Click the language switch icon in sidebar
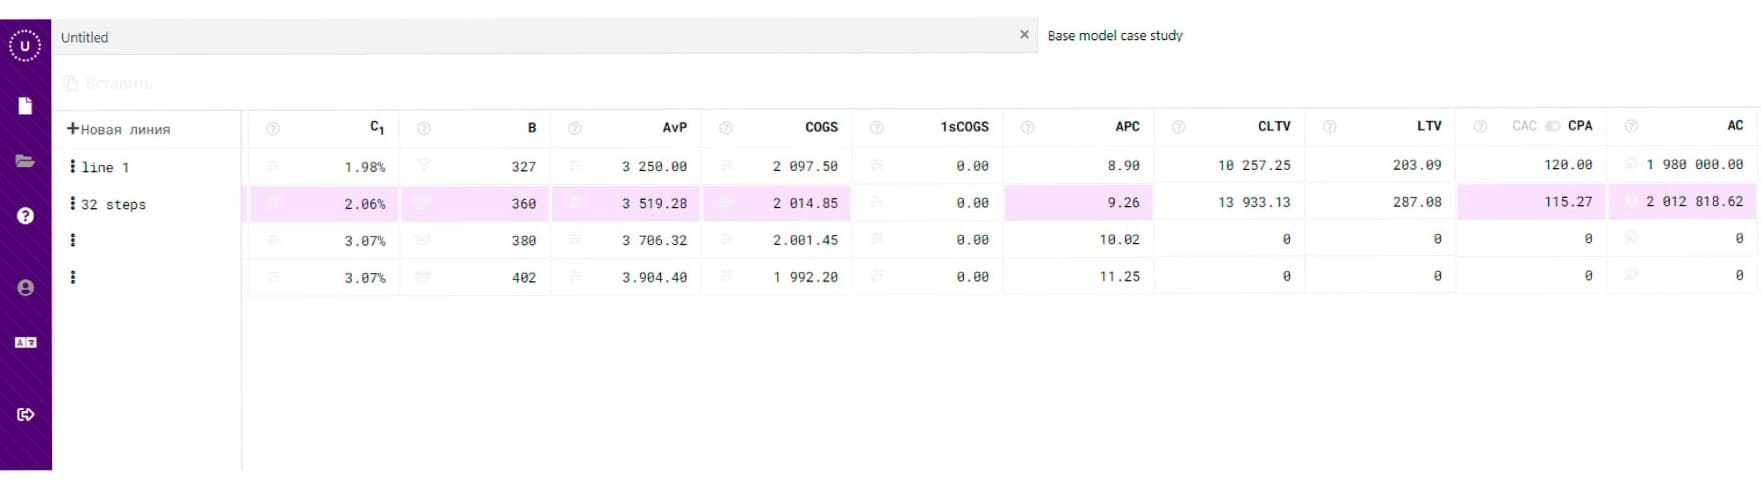 [x=26, y=343]
